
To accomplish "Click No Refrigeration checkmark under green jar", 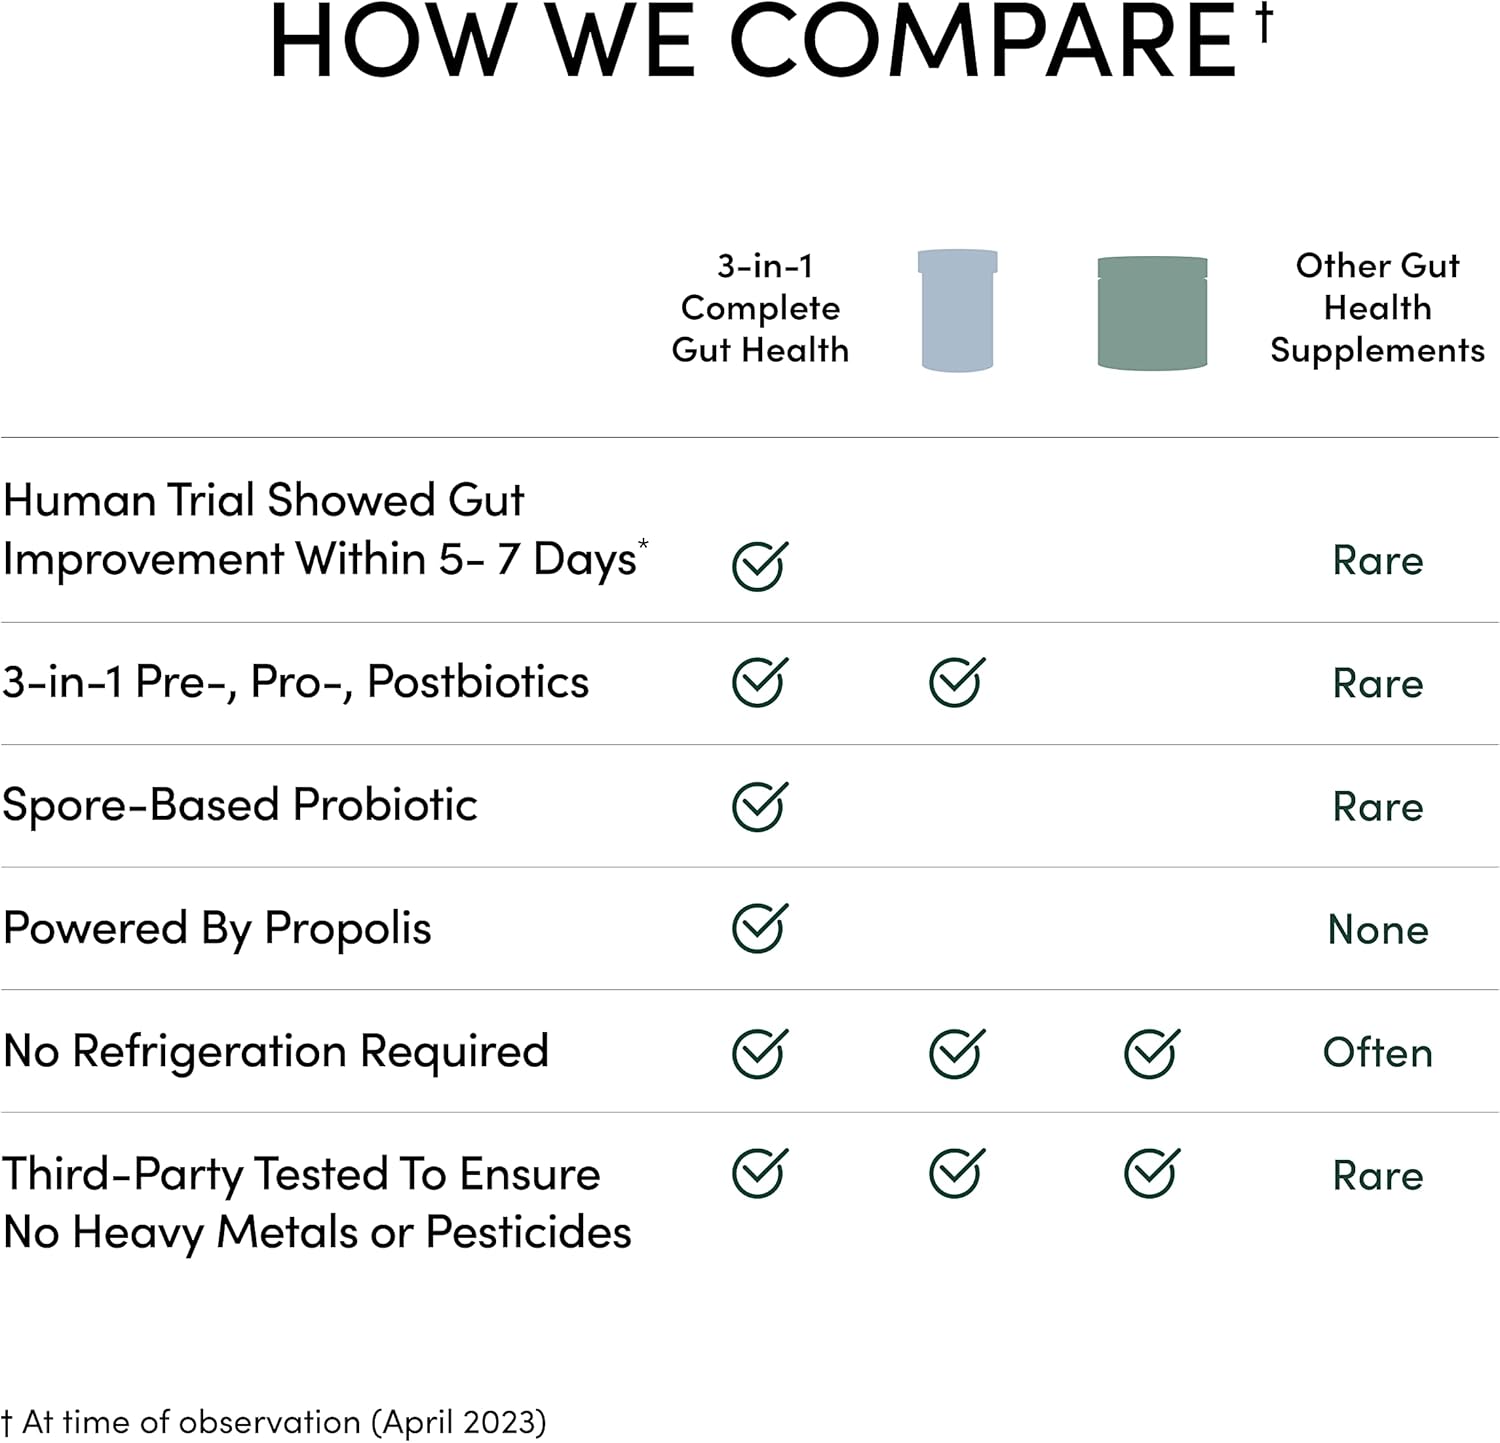I will pos(1152,1052).
